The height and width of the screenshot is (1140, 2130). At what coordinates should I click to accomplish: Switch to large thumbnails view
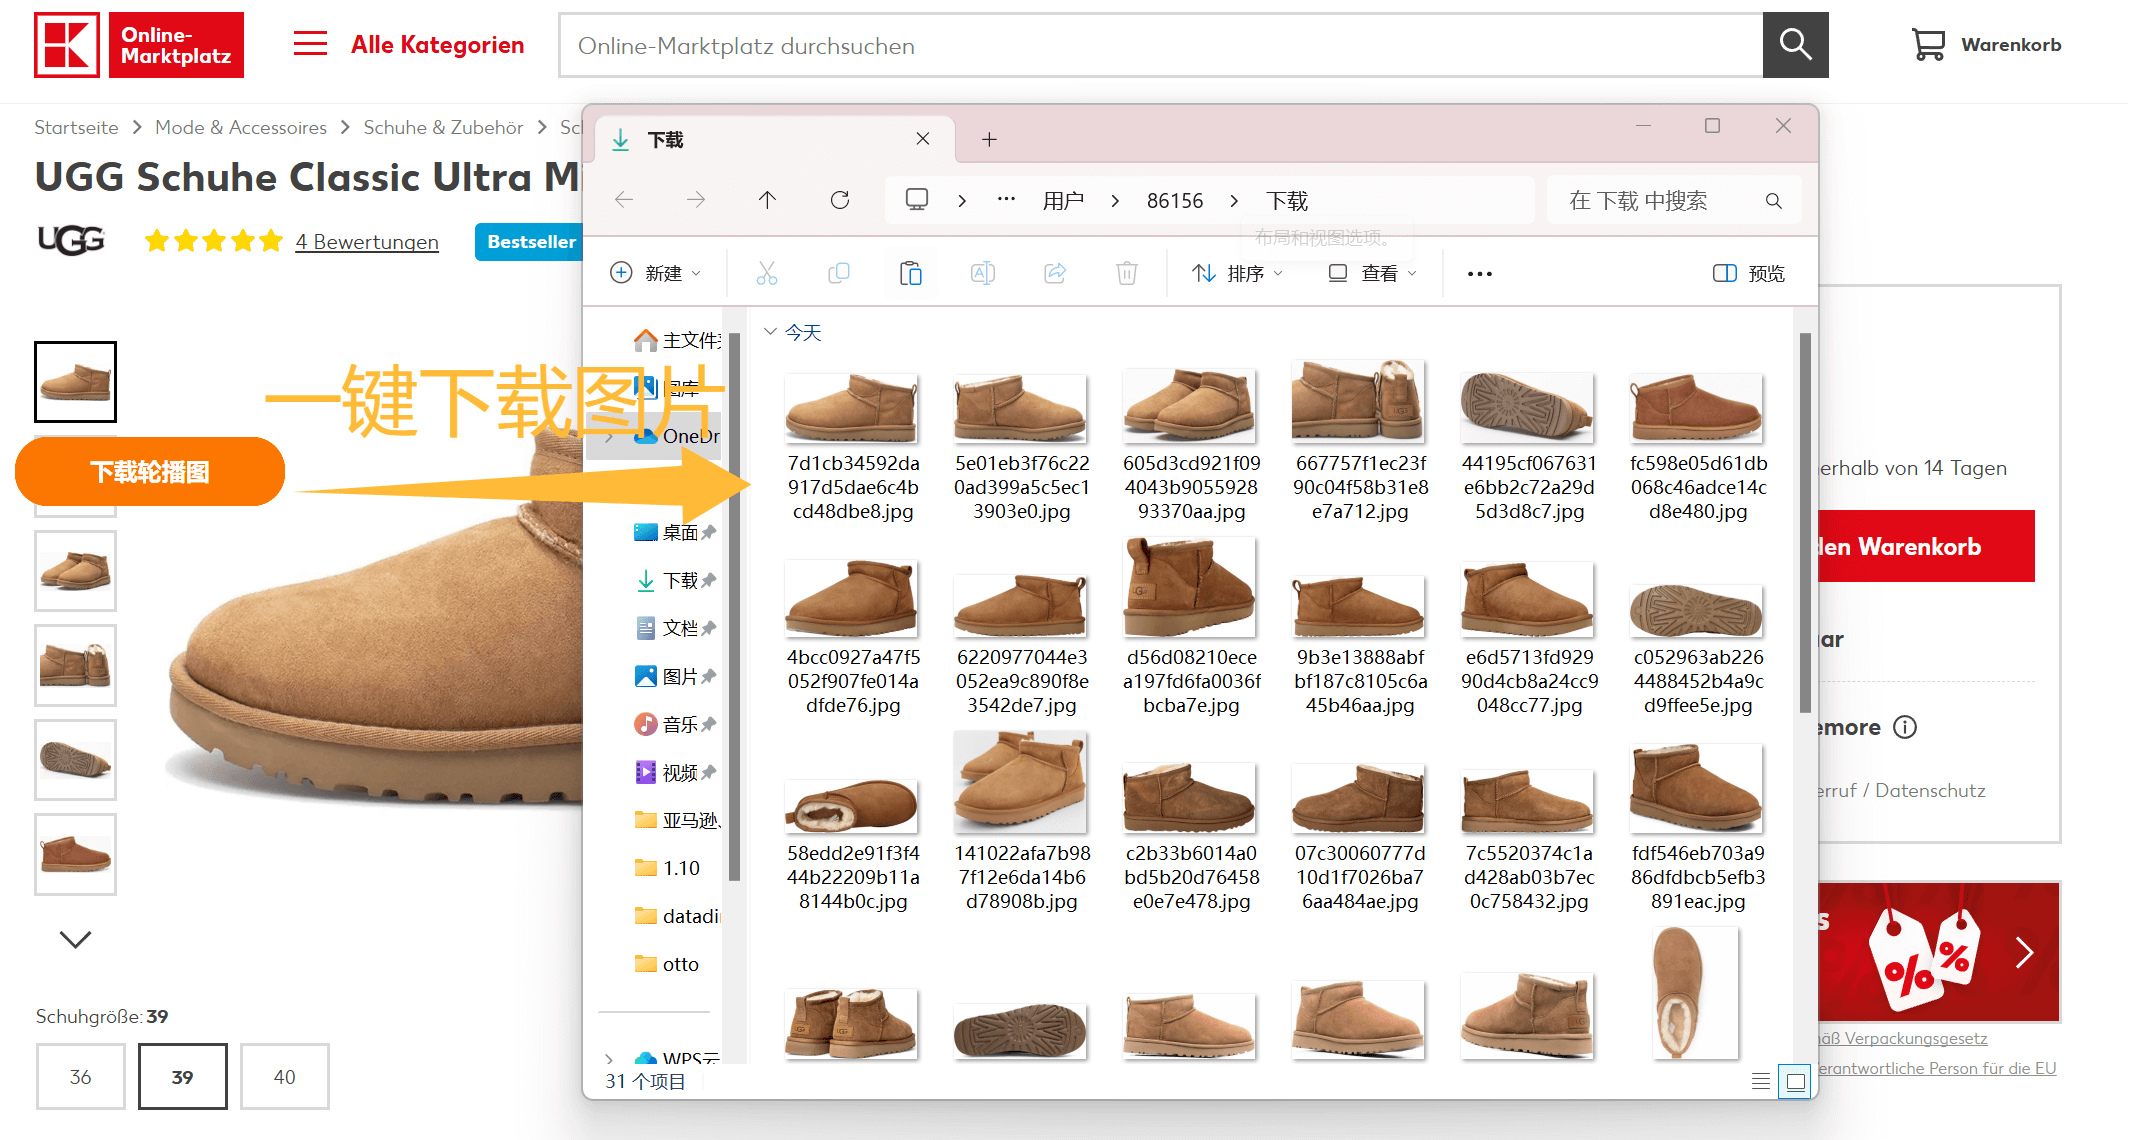point(1796,1081)
